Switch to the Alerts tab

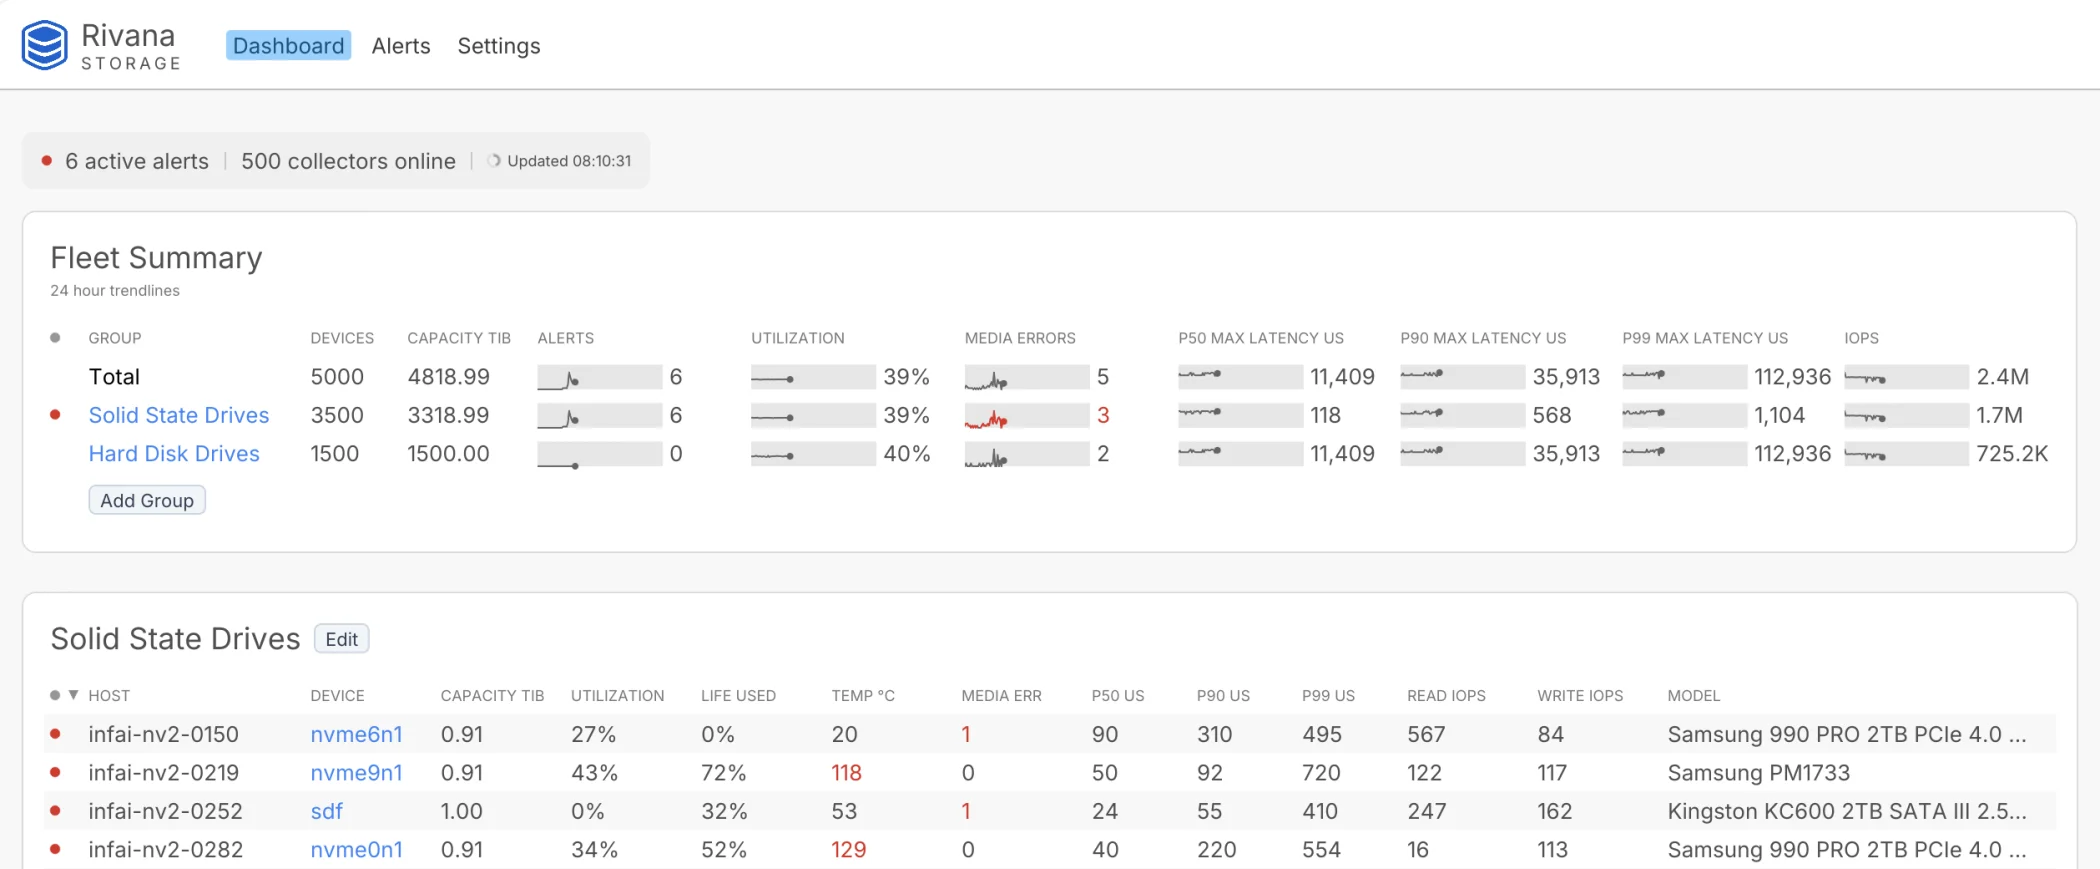click(401, 45)
